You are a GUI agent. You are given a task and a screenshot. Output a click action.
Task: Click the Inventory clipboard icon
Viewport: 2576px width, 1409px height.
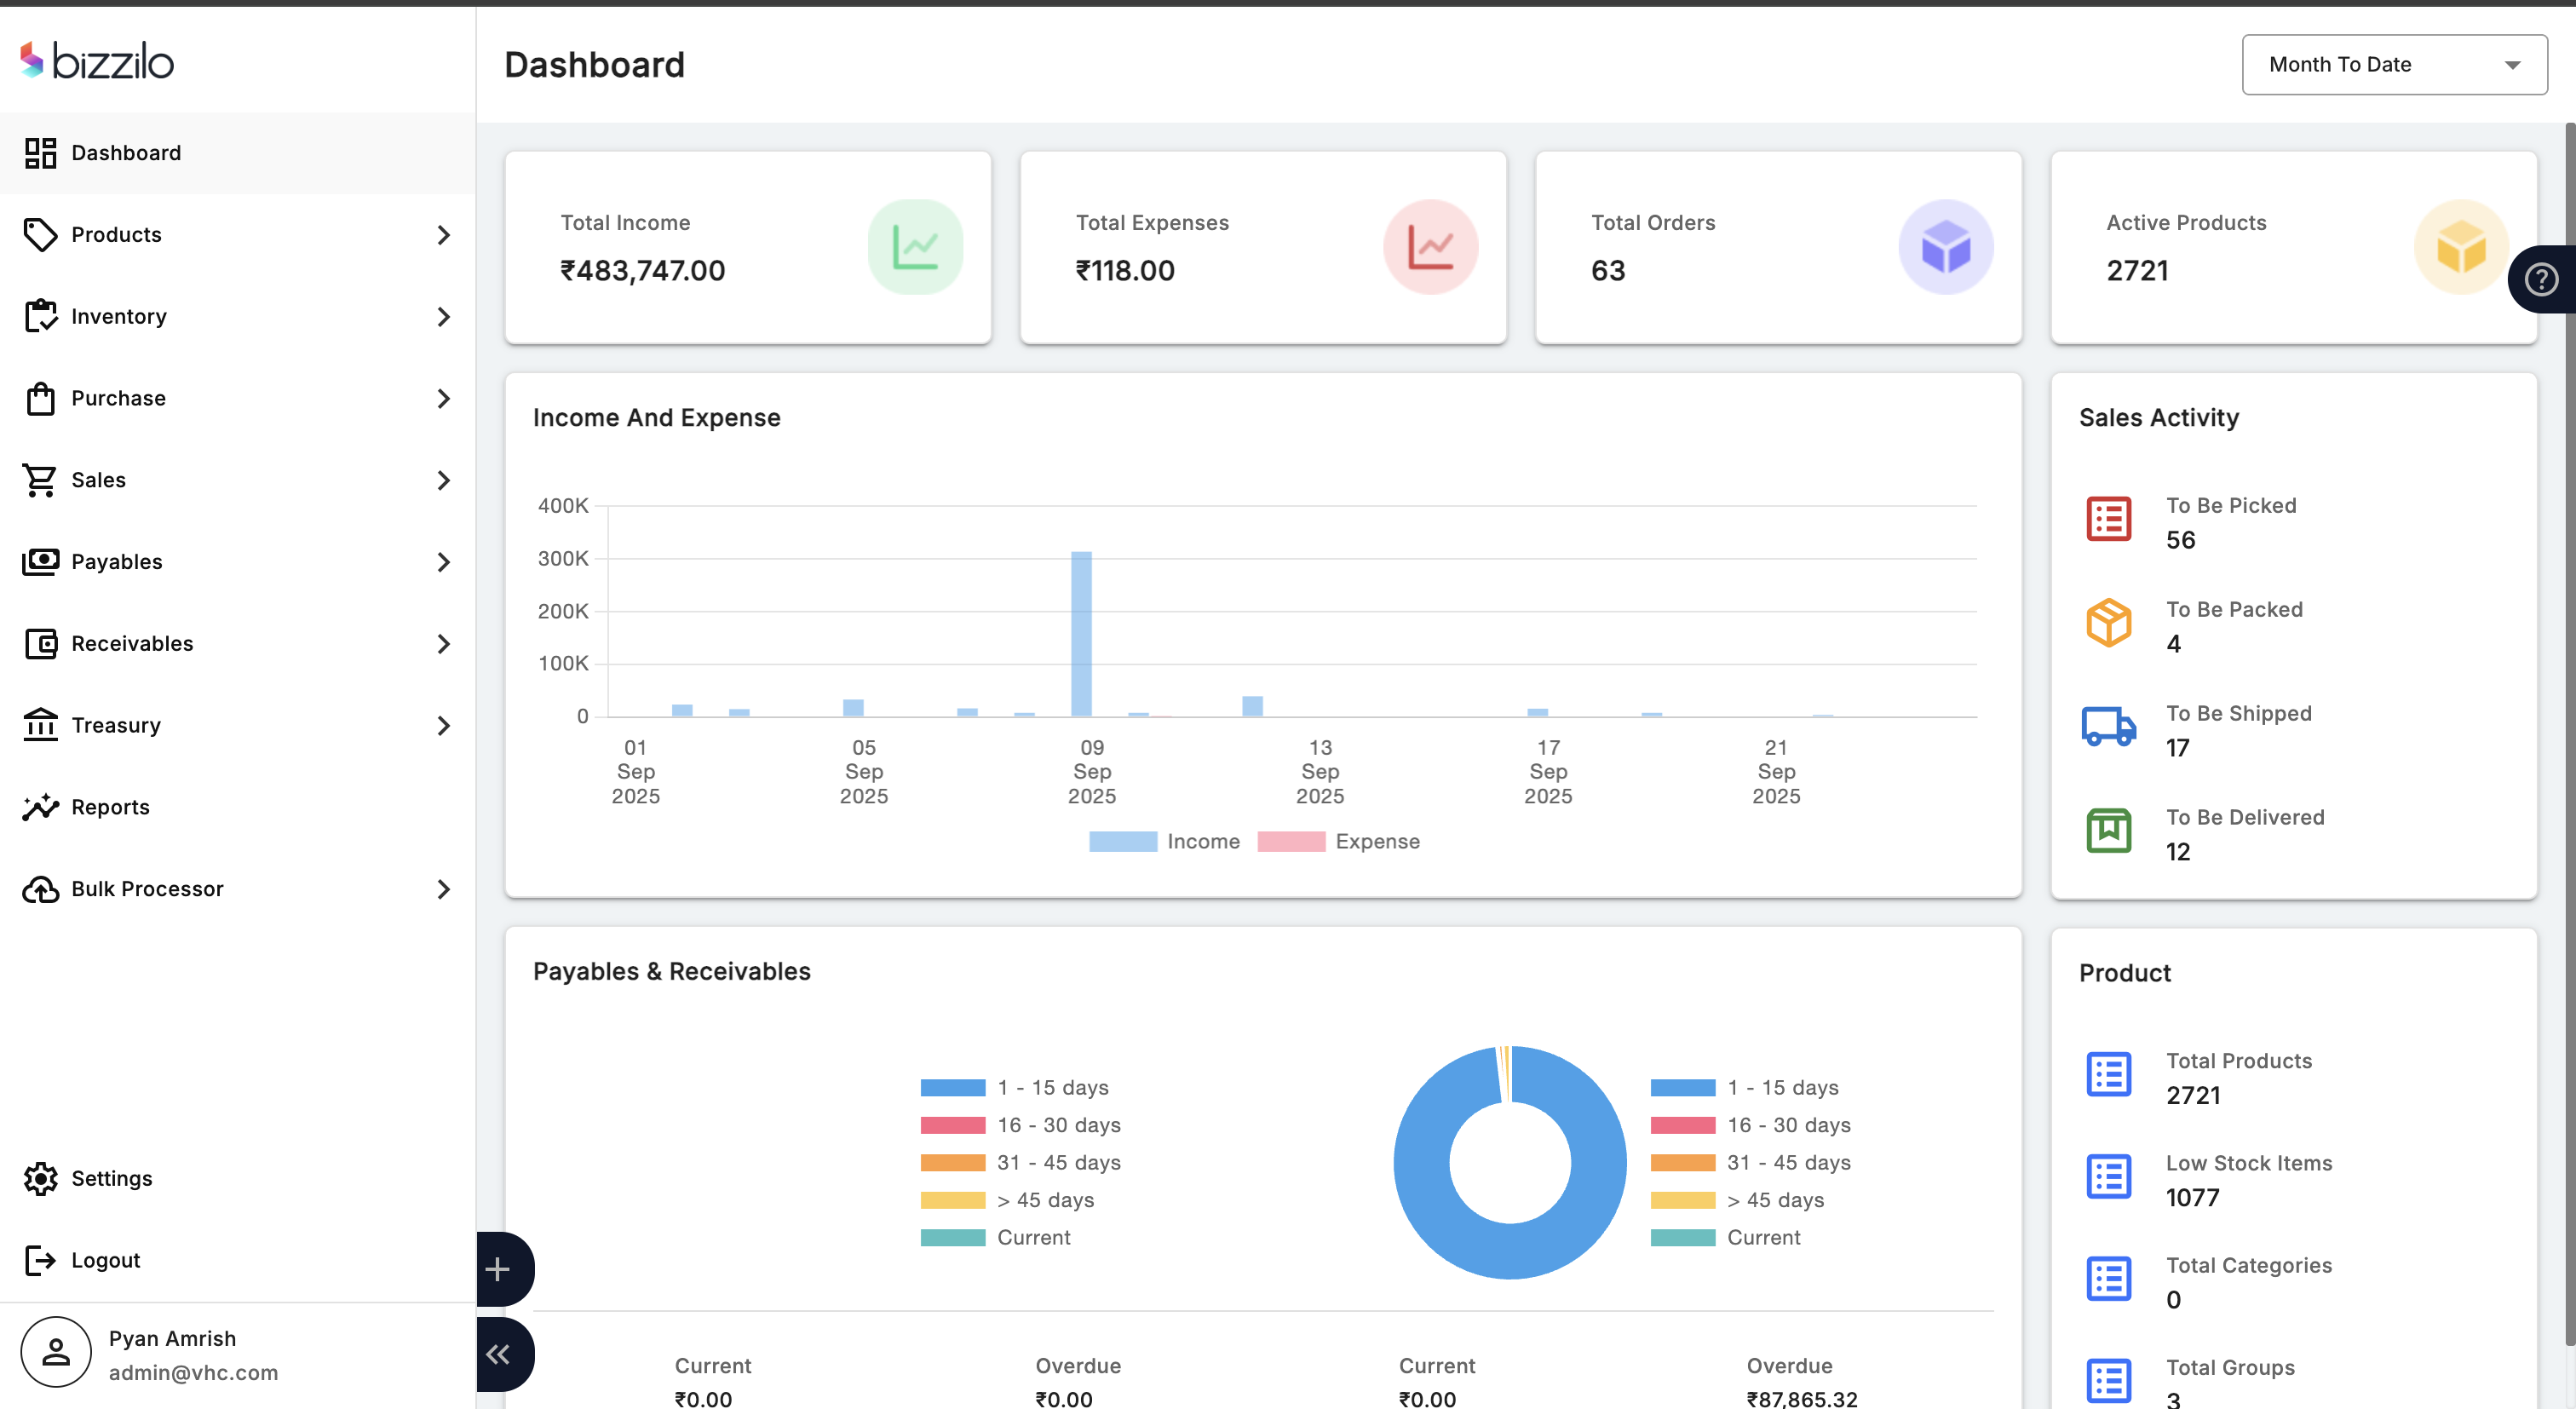(x=40, y=316)
